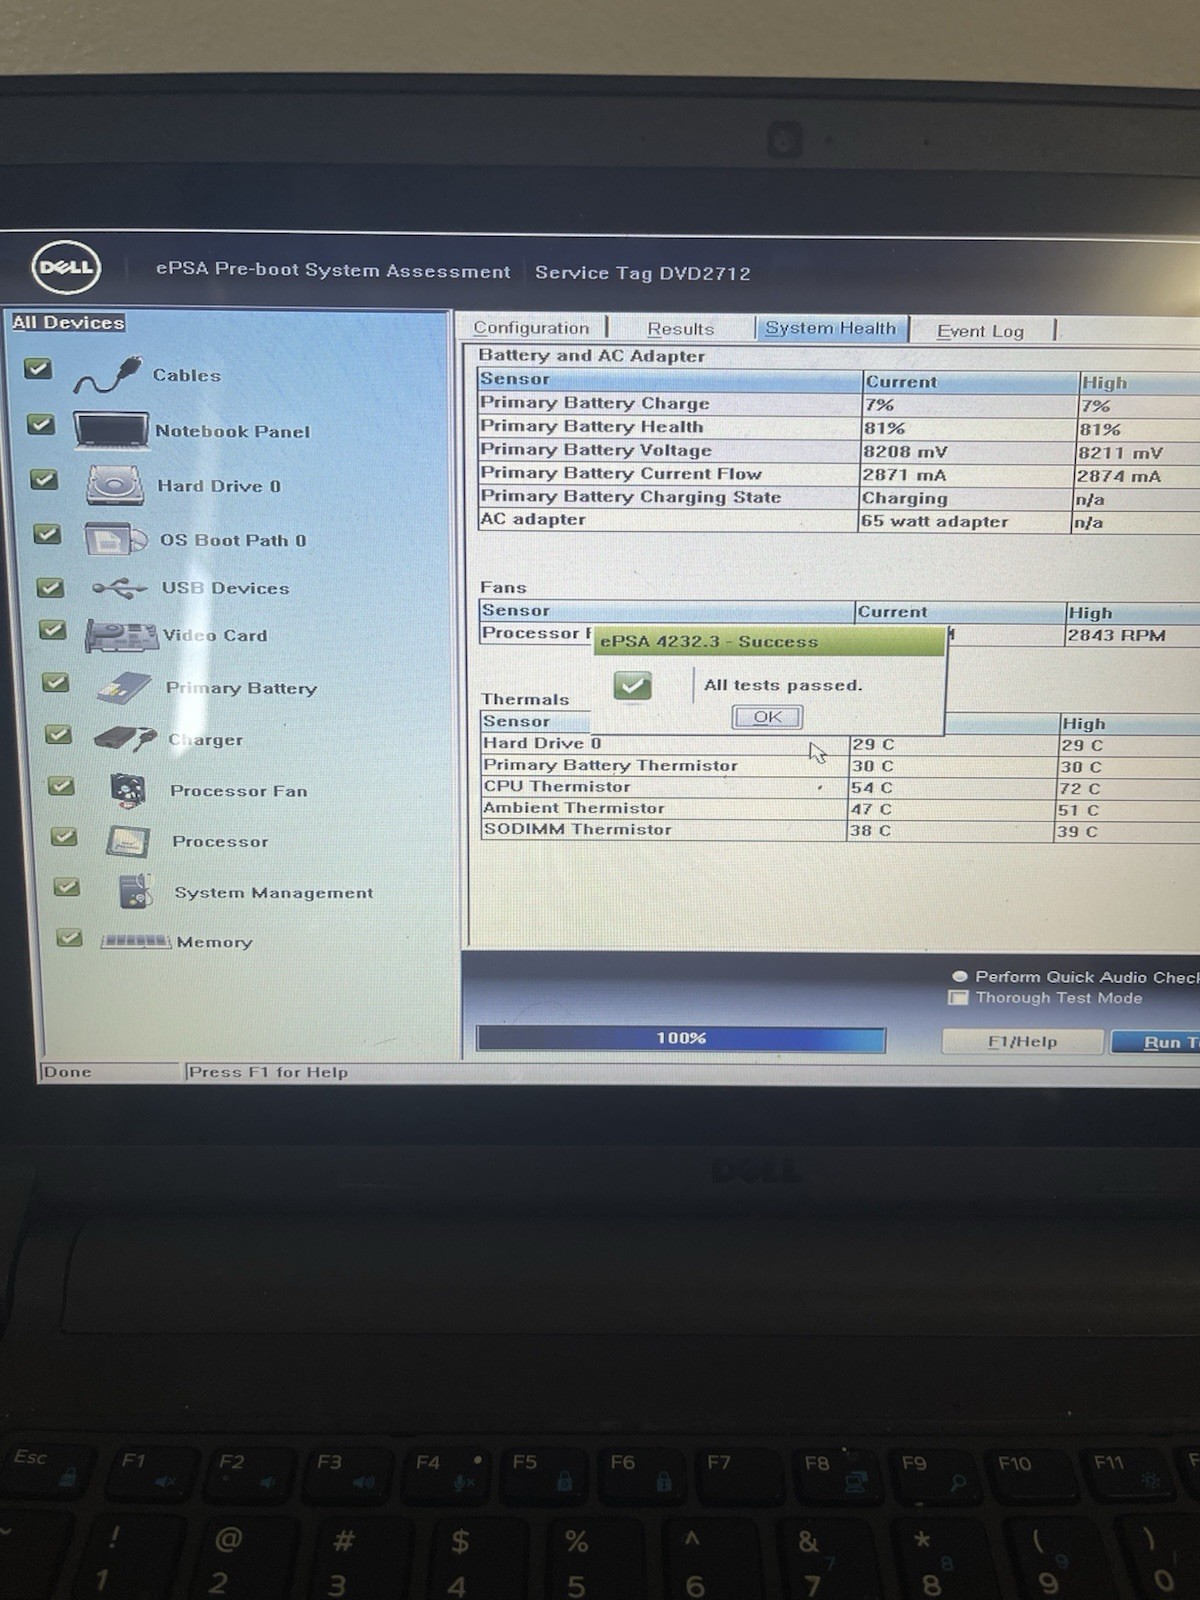Select the Ambient Thermistor row

click(840, 809)
